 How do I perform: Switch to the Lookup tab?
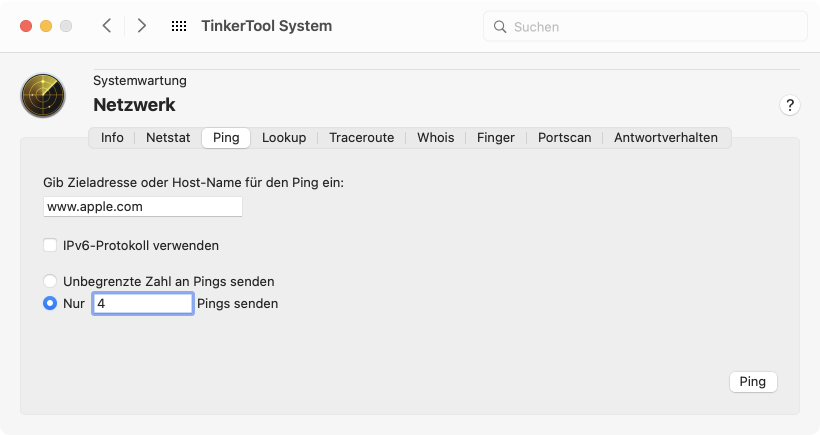point(284,138)
